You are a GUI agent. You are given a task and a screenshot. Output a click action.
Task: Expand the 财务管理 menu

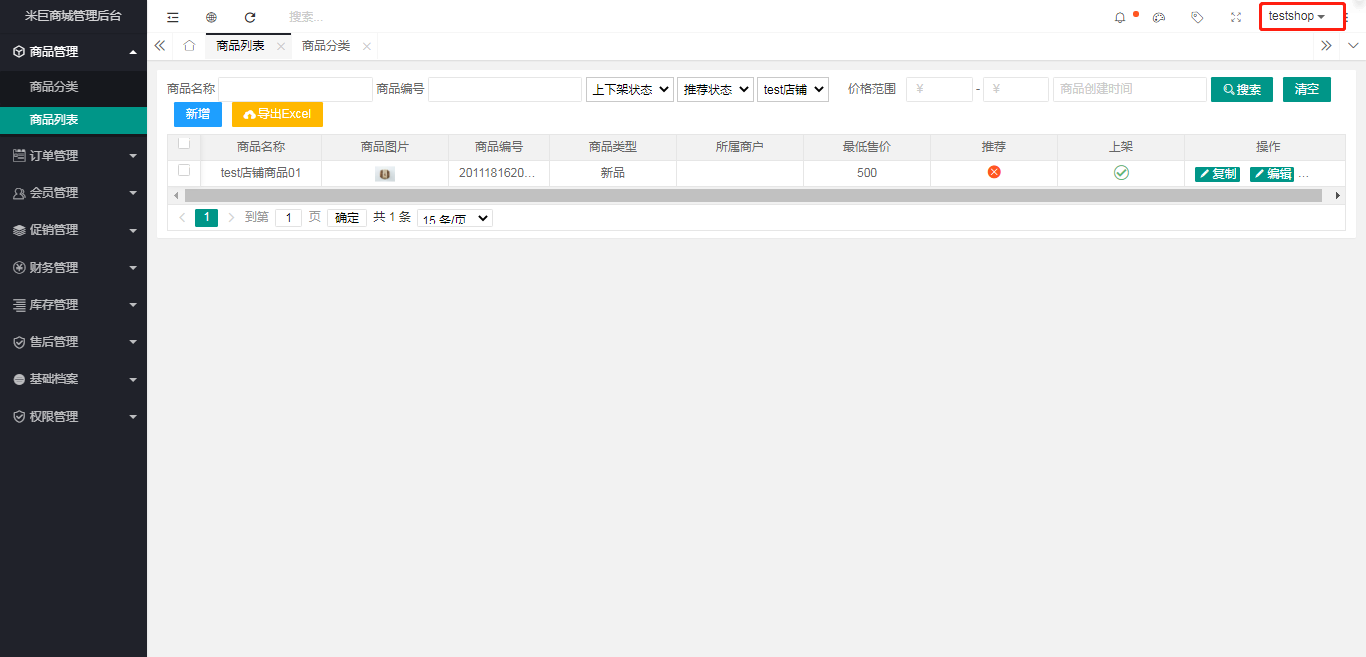(x=73, y=268)
